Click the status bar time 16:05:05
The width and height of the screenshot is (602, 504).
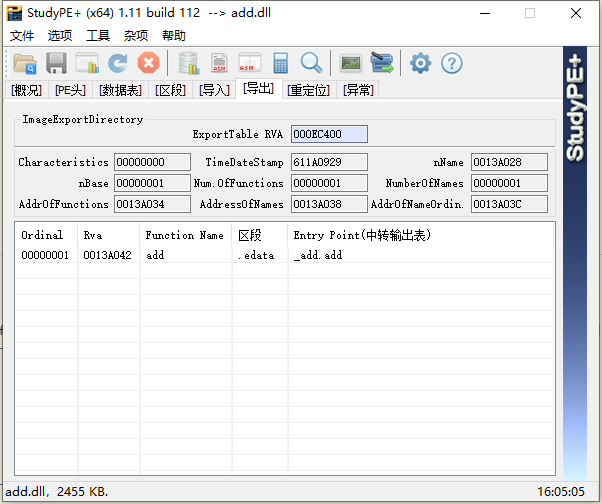pyautogui.click(x=561, y=491)
